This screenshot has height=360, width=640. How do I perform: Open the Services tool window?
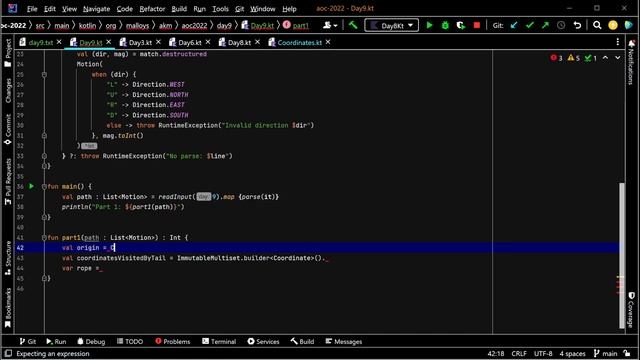pos(263,342)
